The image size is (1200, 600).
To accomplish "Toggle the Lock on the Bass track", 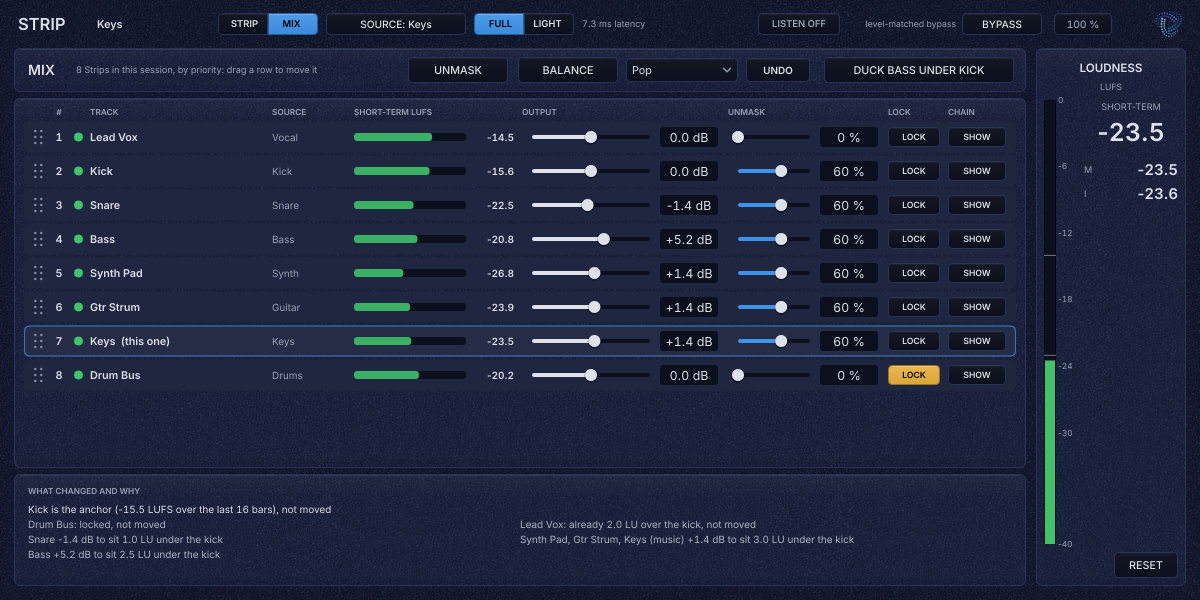I will pos(914,239).
